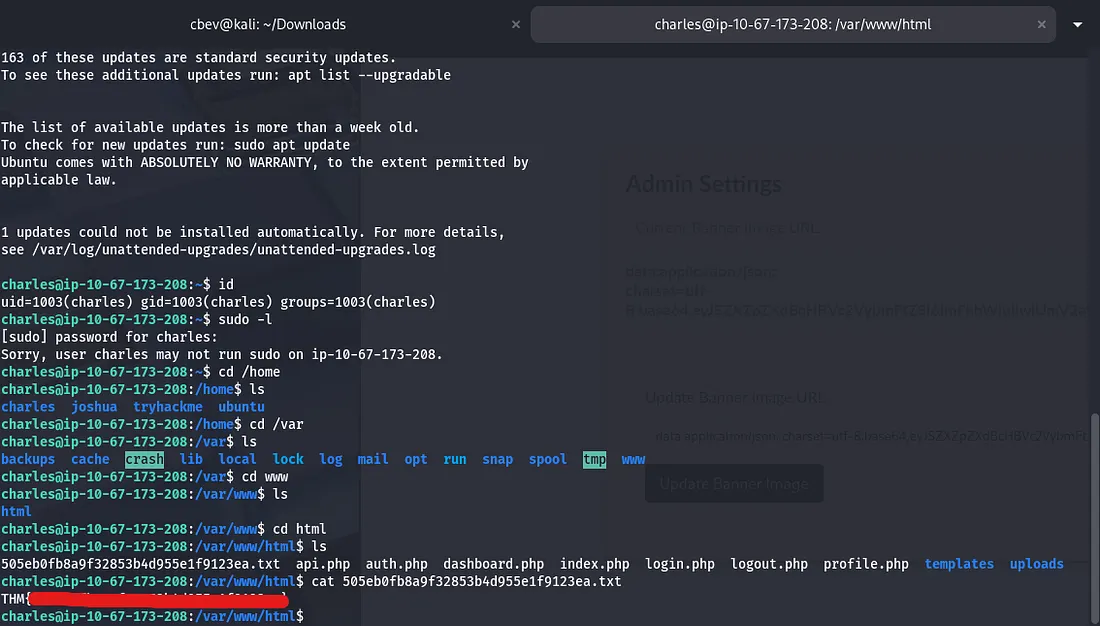
Task: Click the Admin Settings heading in background
Action: pyautogui.click(x=704, y=184)
